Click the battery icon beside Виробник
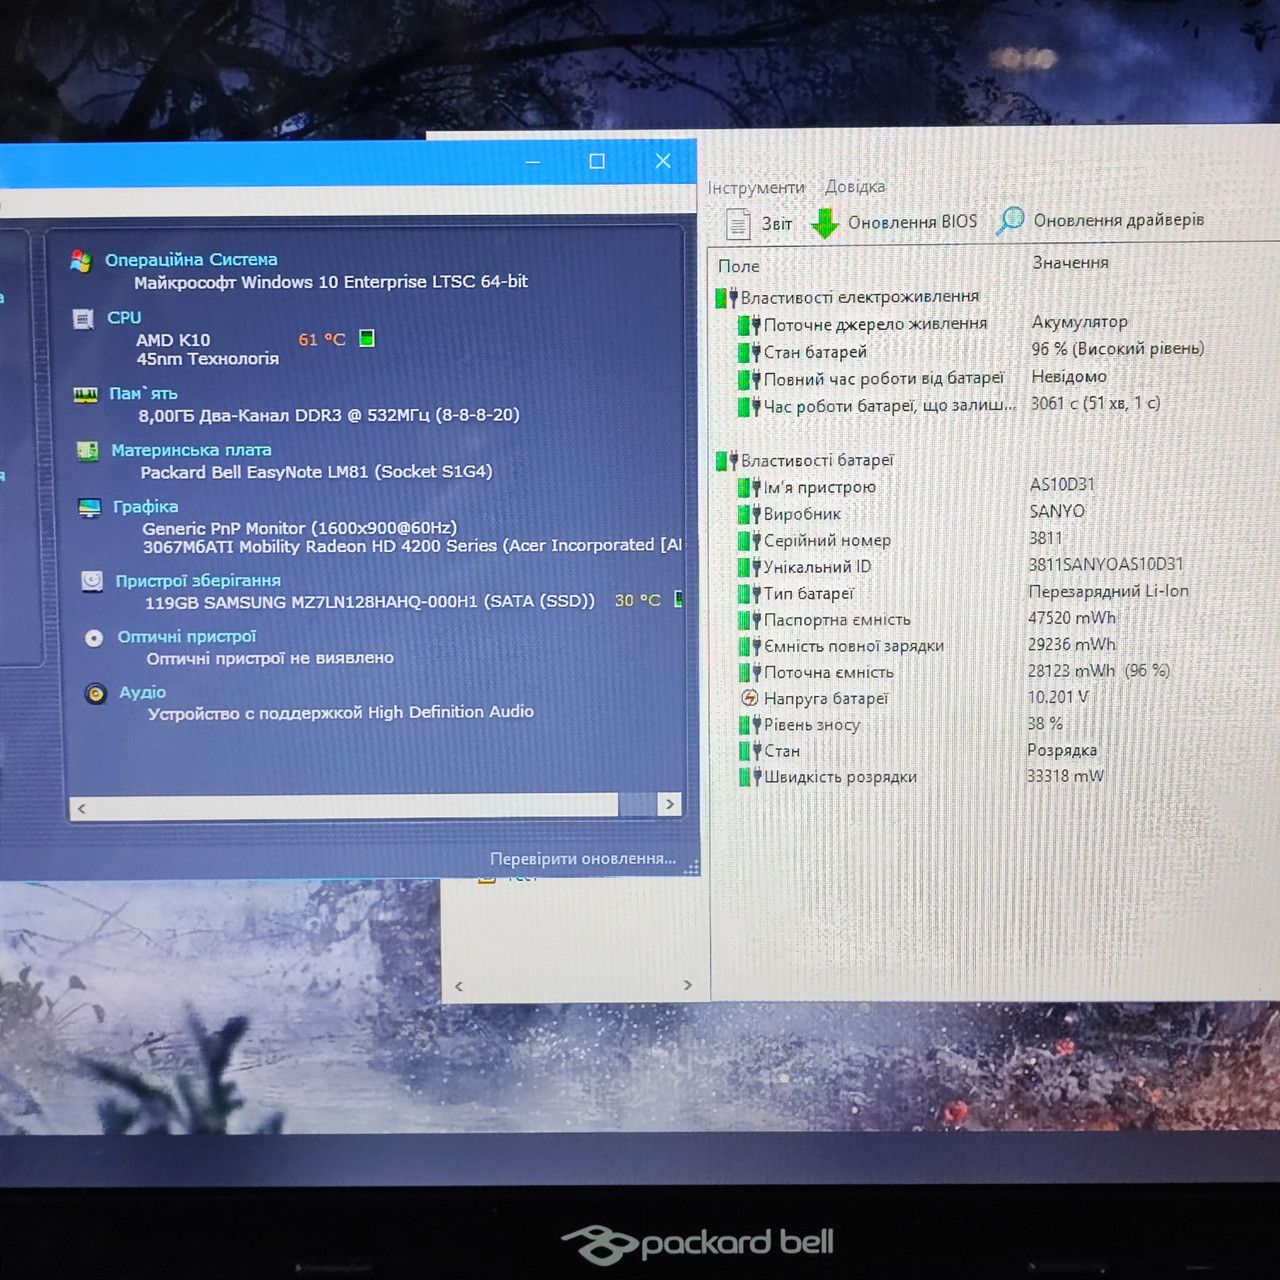 pos(749,514)
